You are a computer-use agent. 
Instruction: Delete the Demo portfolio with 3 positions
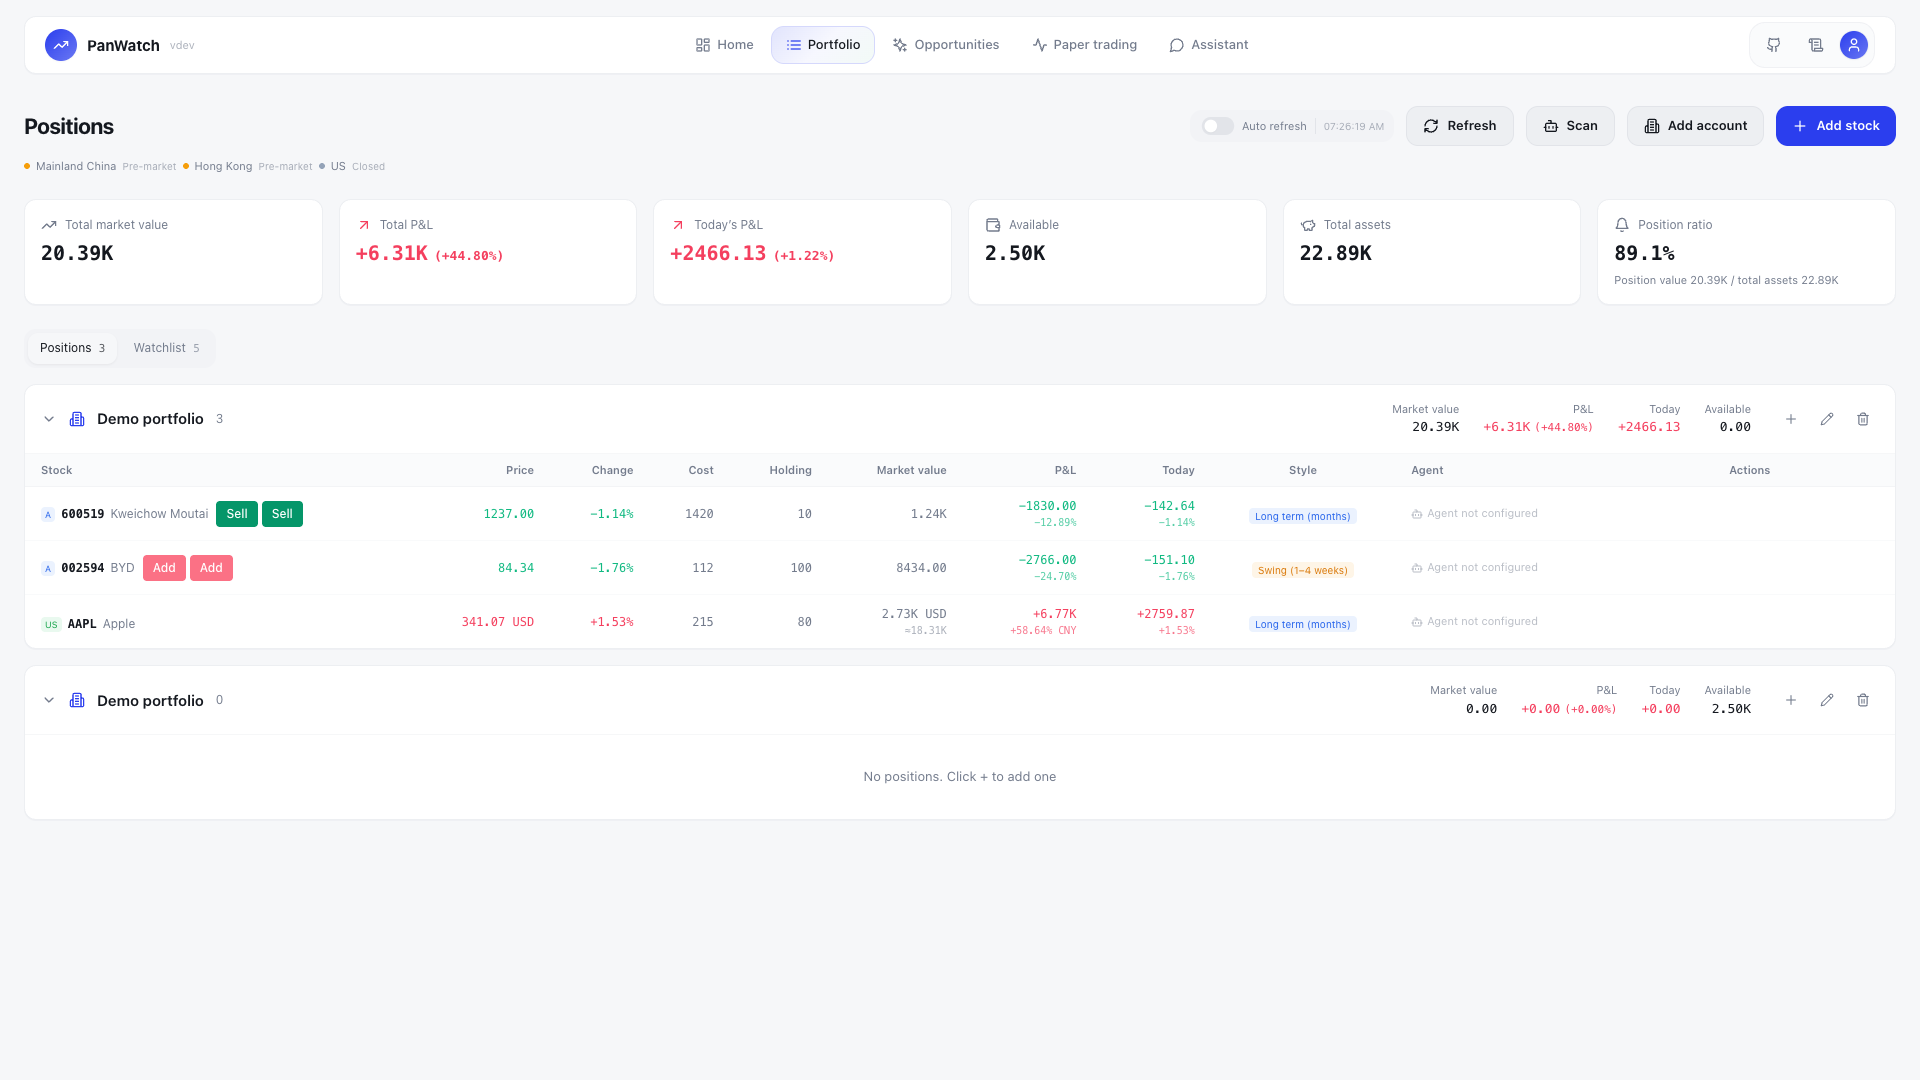[x=1863, y=419]
